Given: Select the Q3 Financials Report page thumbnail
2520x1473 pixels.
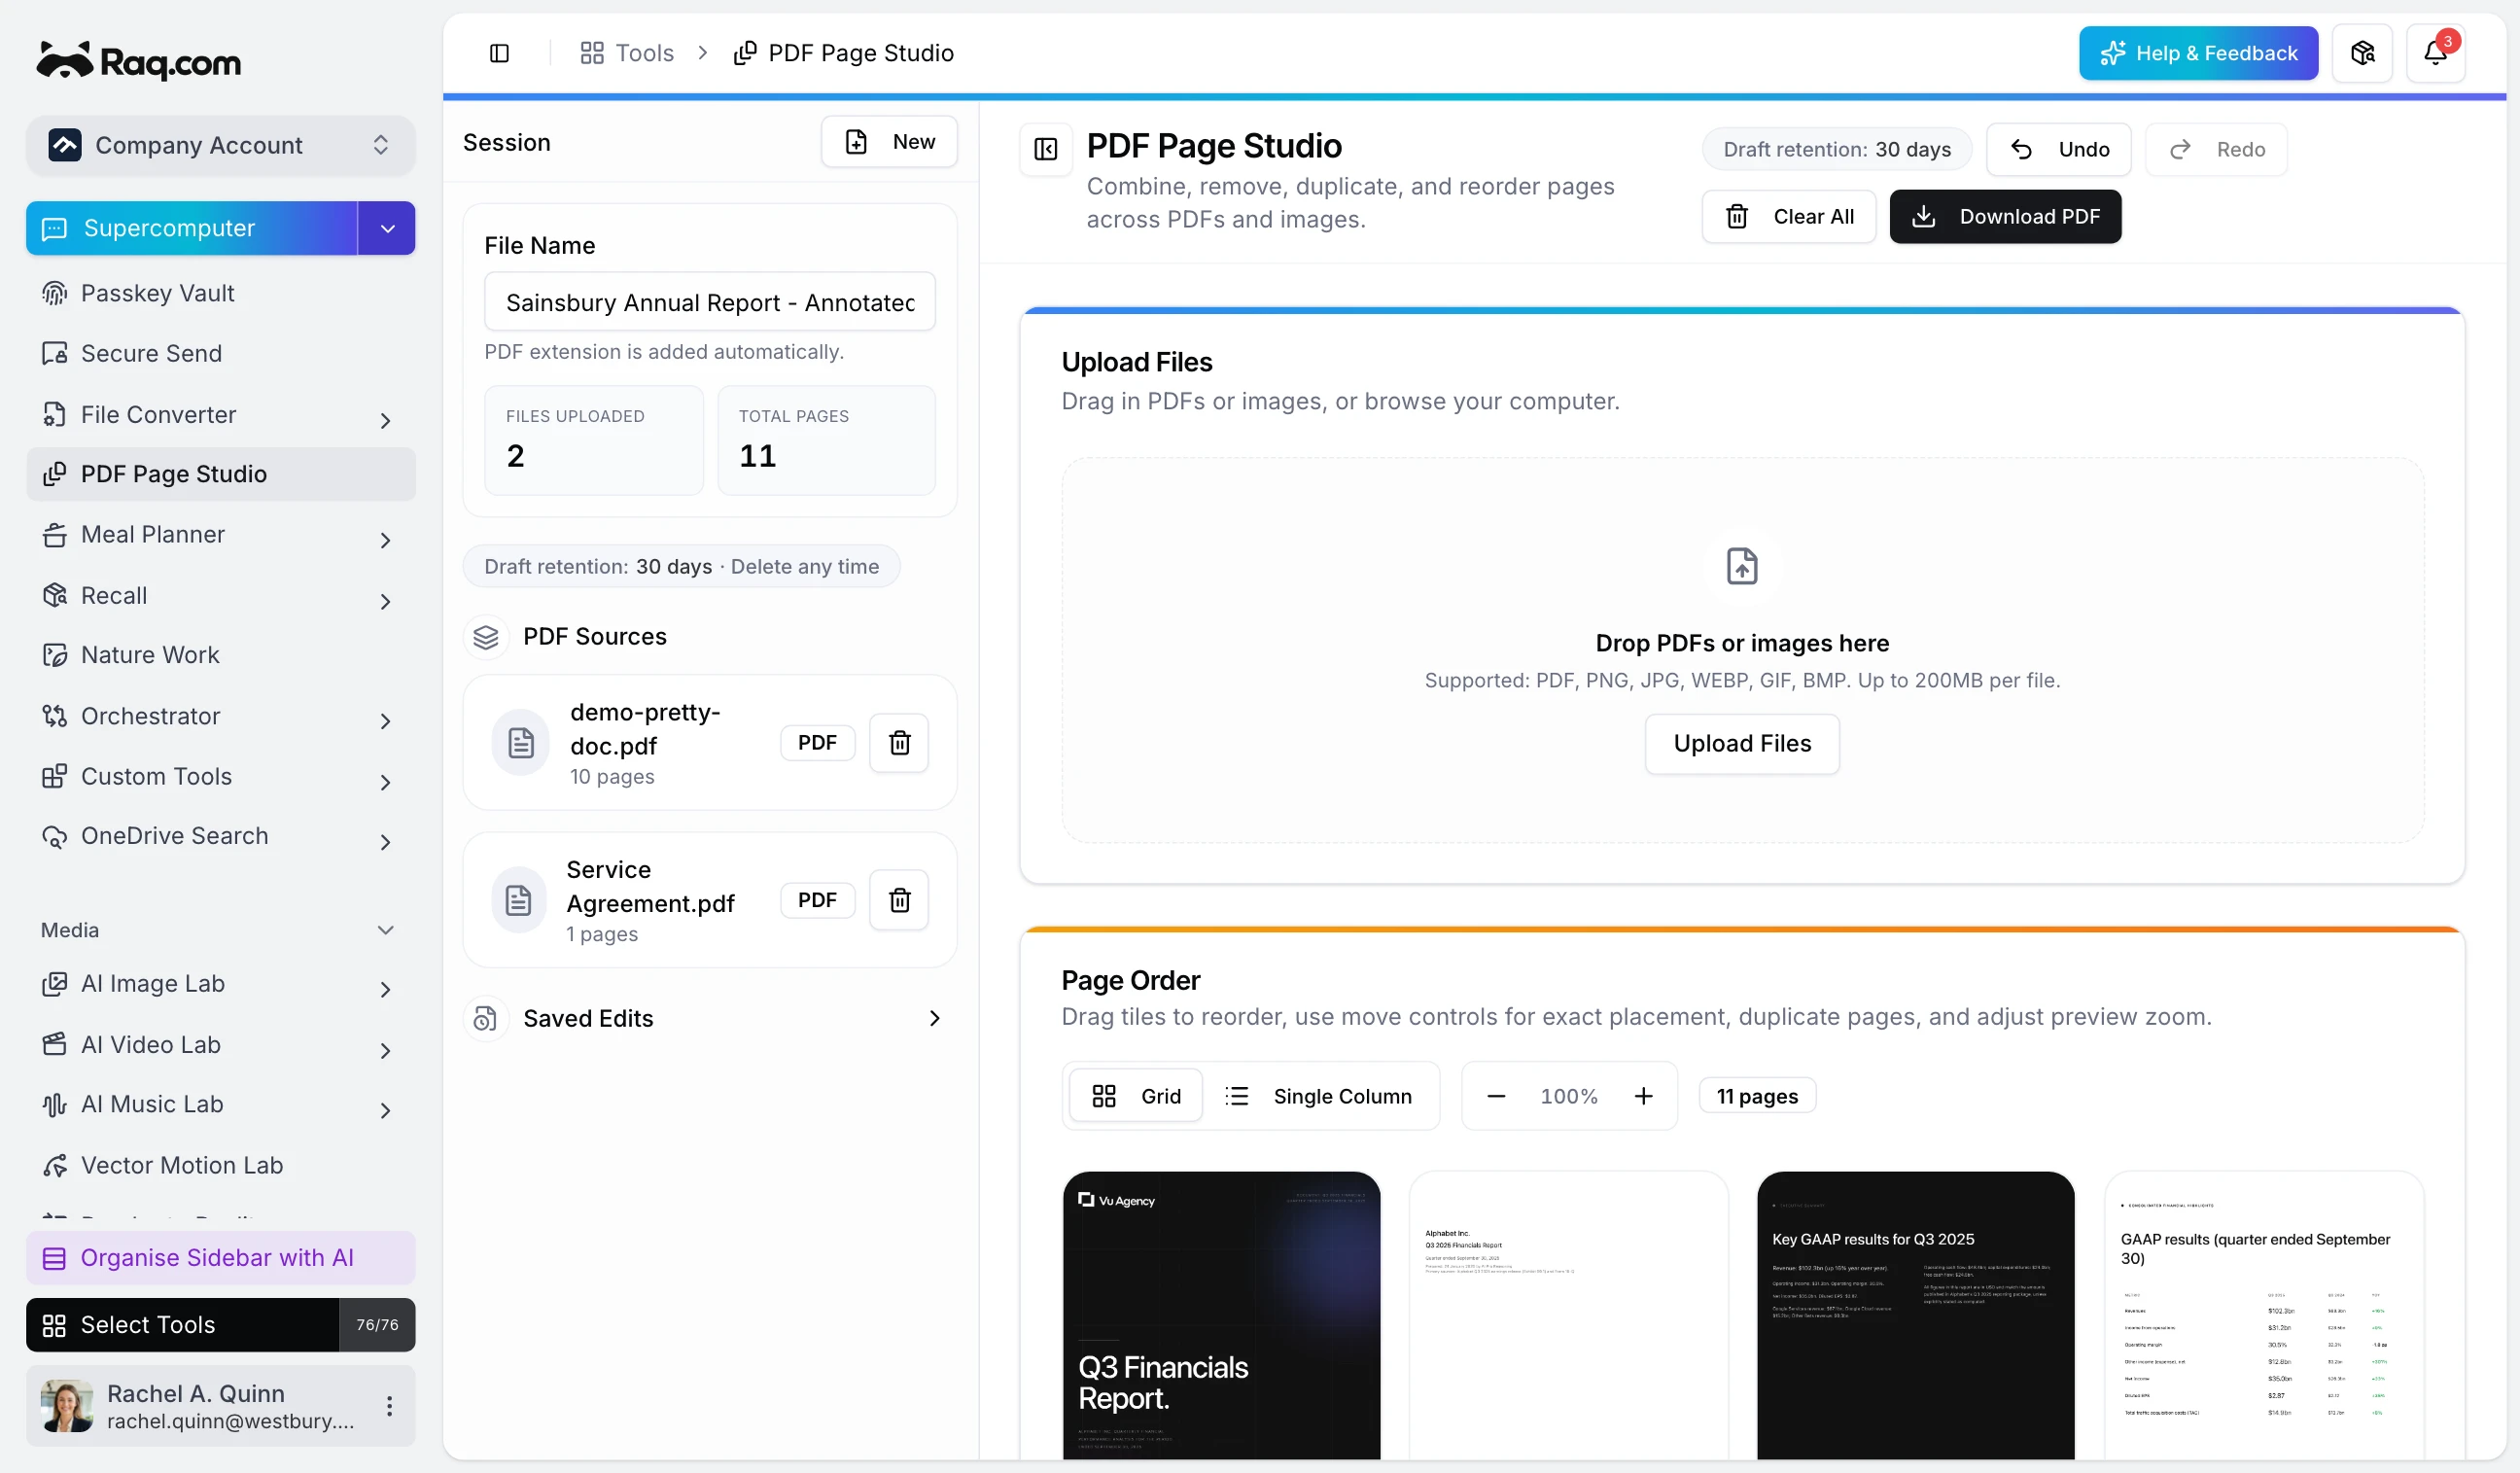Looking at the screenshot, I should [1221, 1315].
